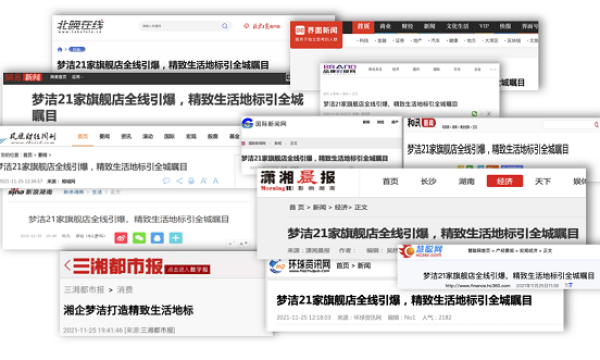Select the 天下 tab on 潇湘晨报

pyautogui.click(x=543, y=181)
